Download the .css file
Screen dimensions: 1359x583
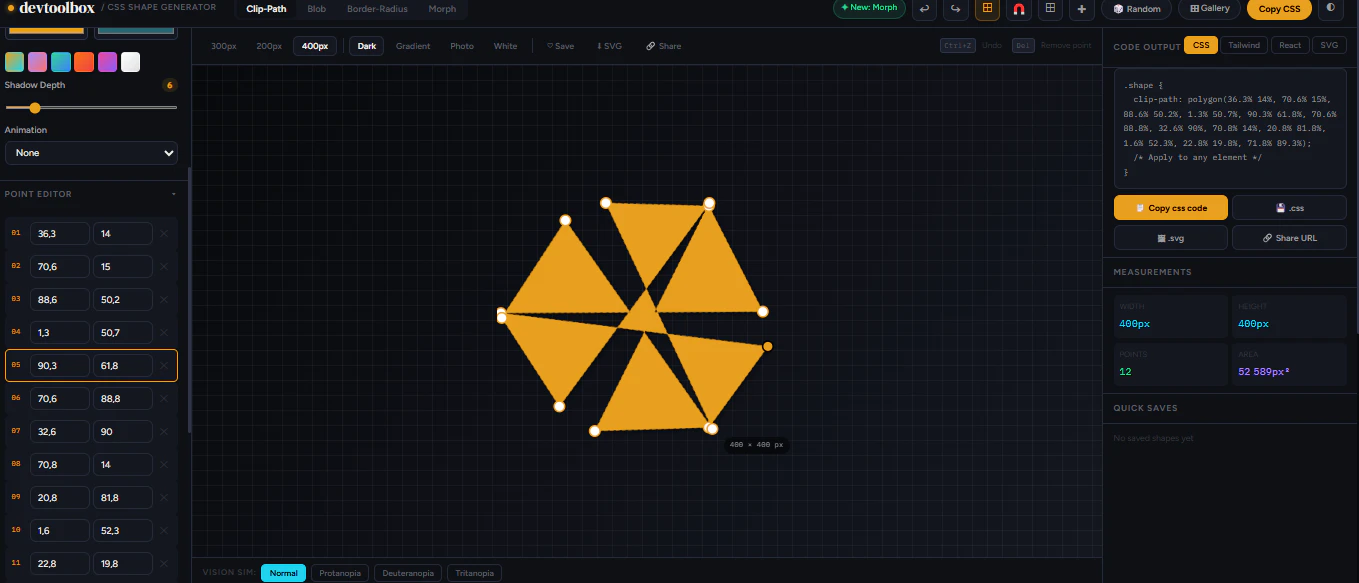coord(1289,208)
